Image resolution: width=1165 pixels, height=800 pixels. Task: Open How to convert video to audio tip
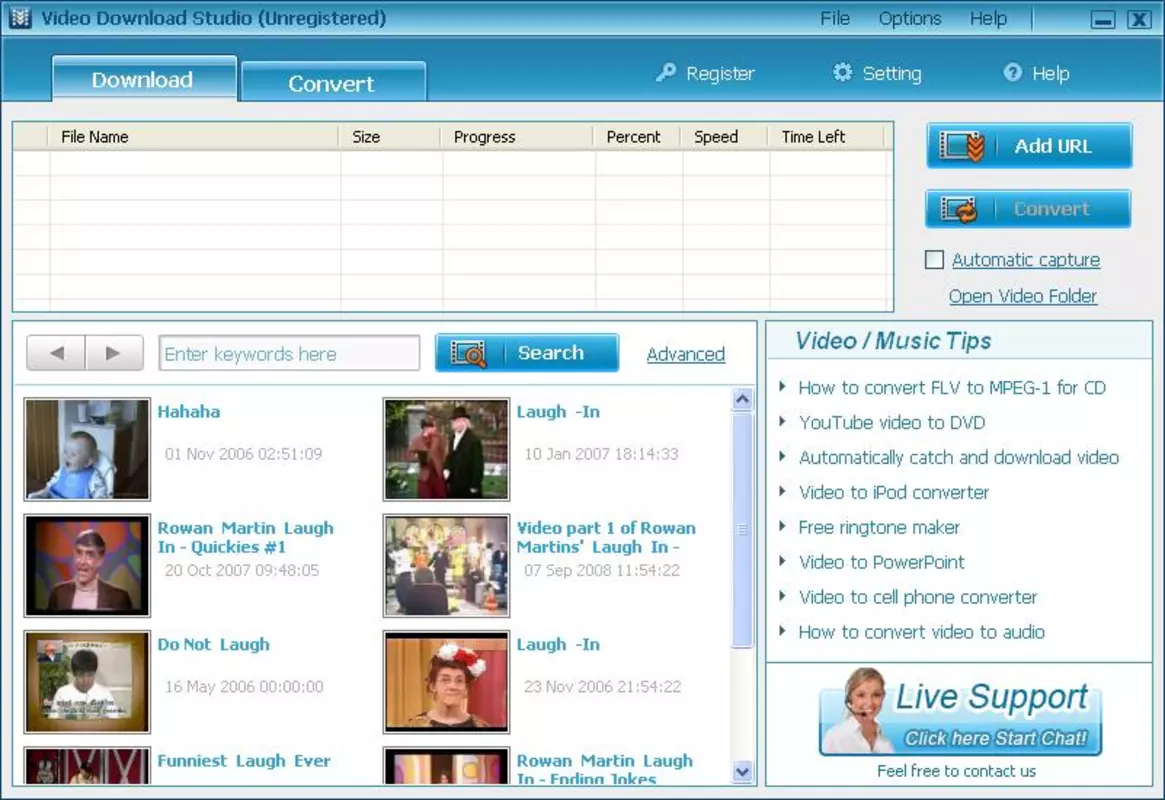921,632
